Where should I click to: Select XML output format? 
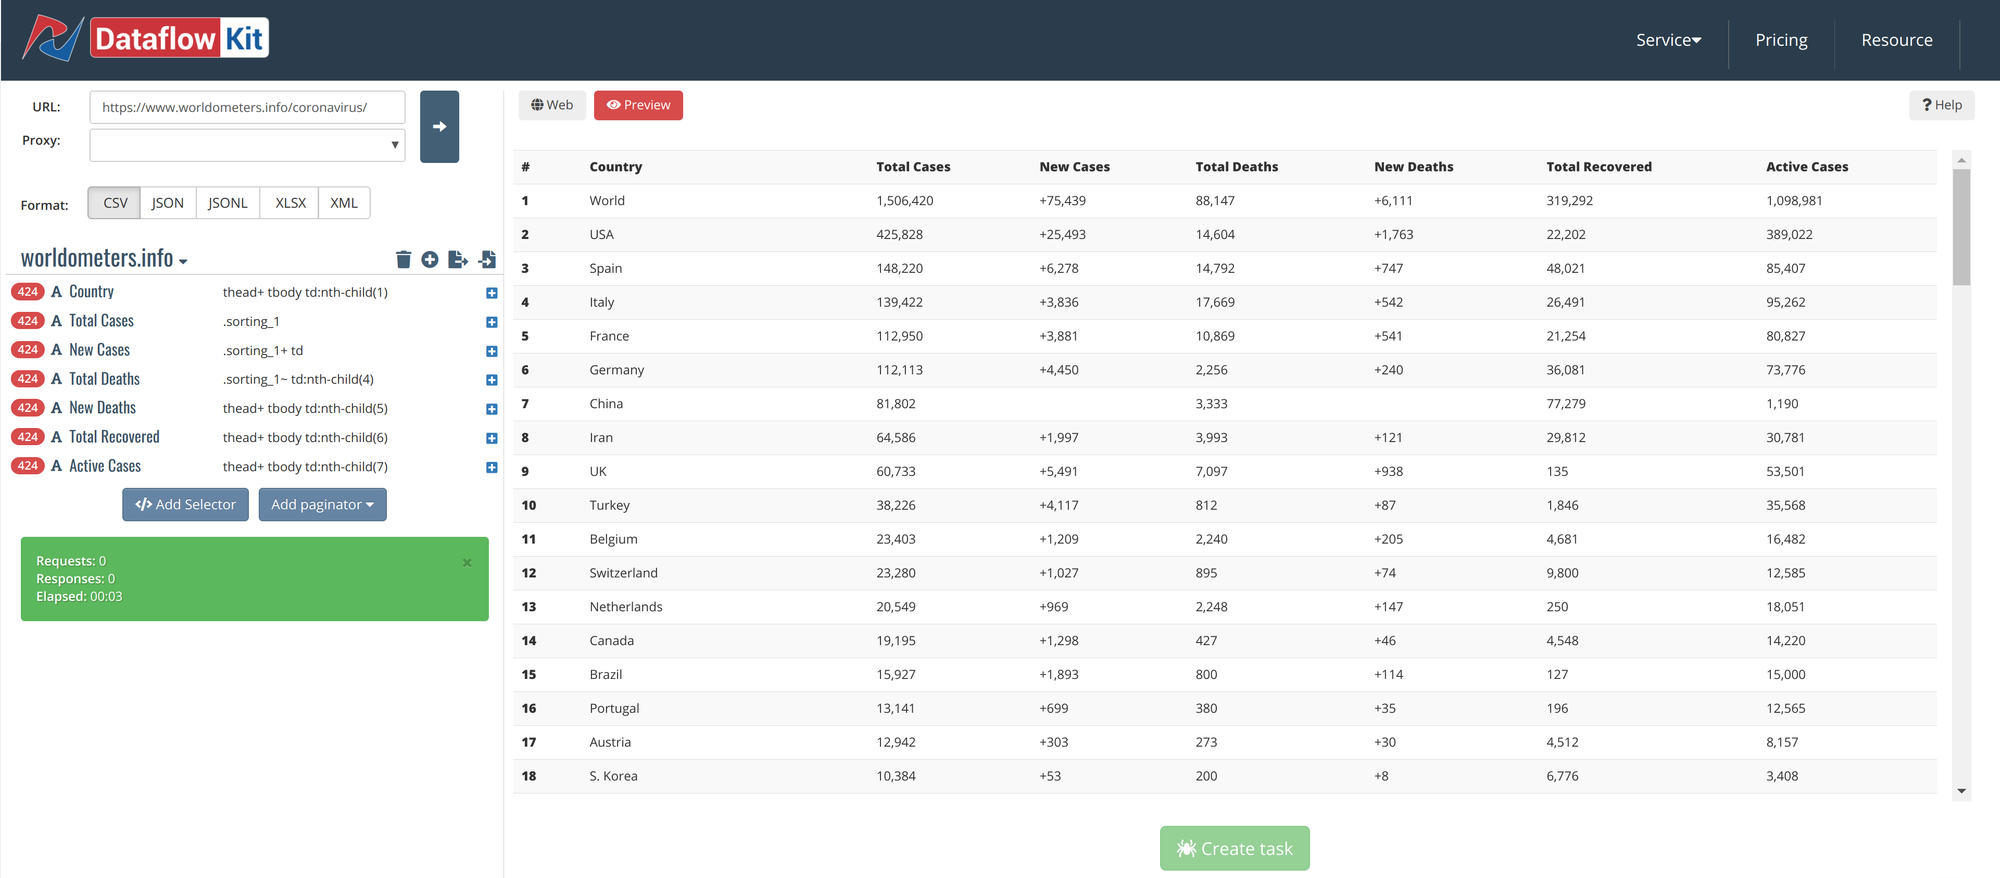click(x=344, y=203)
